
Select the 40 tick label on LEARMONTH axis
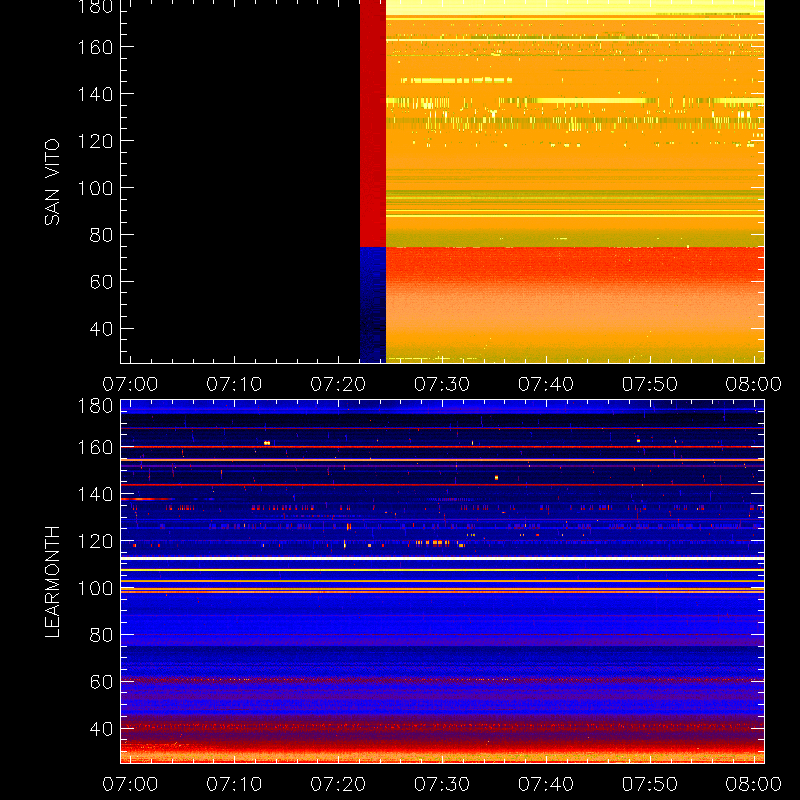point(102,729)
